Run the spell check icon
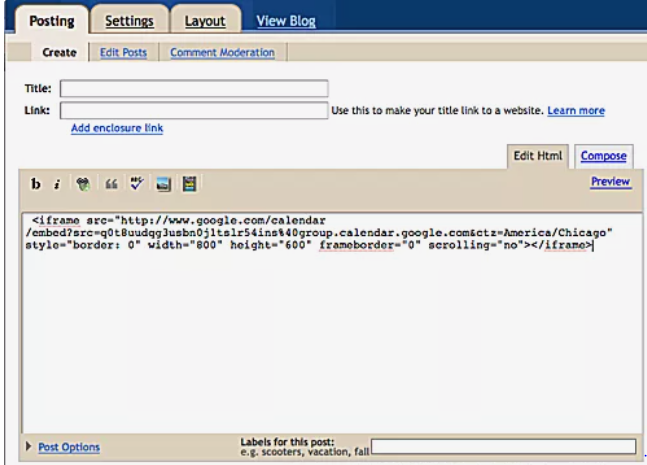This screenshot has width=647, height=465. tap(137, 184)
